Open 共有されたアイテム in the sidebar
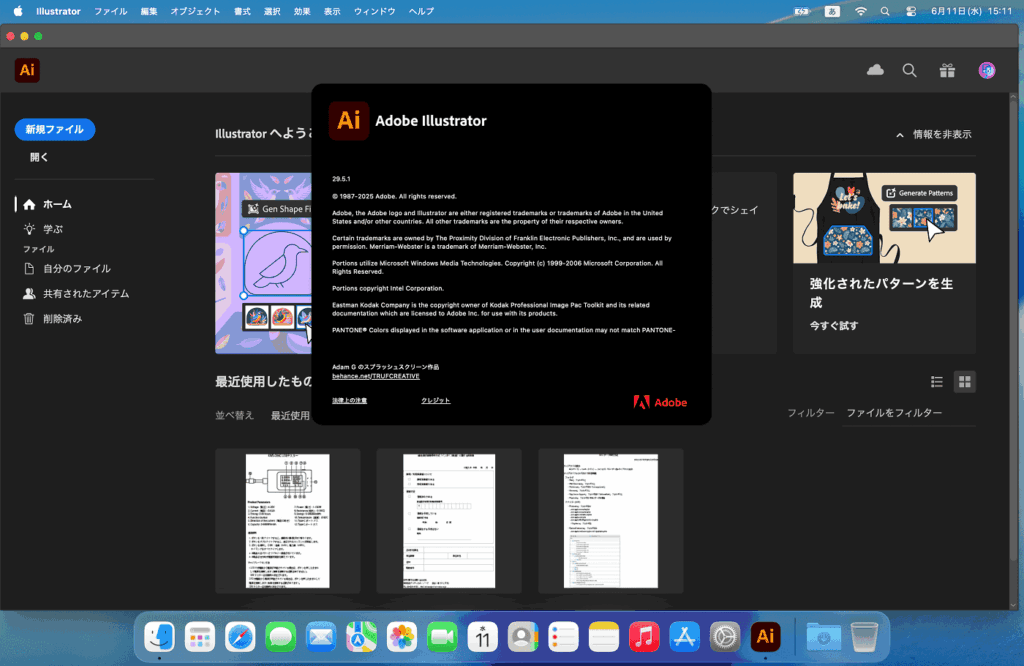 tap(84, 294)
